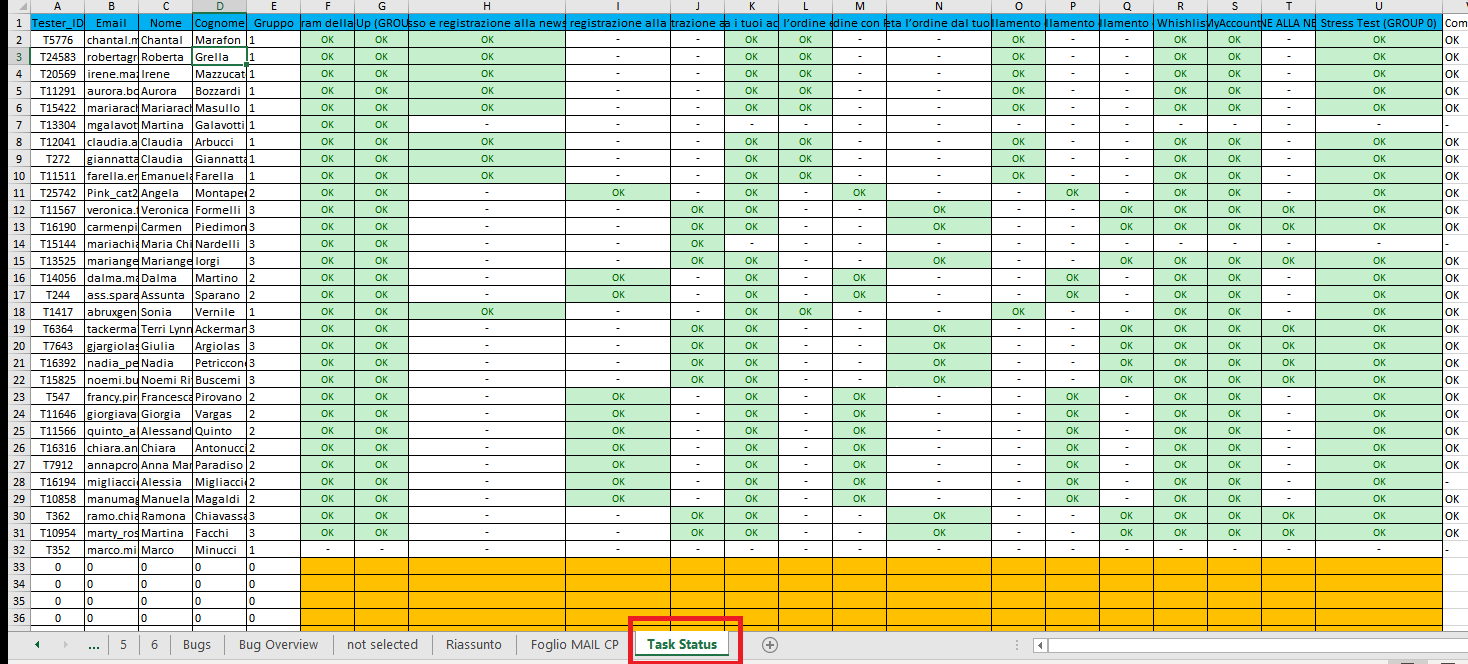Click the Cognome header cell

[219, 22]
